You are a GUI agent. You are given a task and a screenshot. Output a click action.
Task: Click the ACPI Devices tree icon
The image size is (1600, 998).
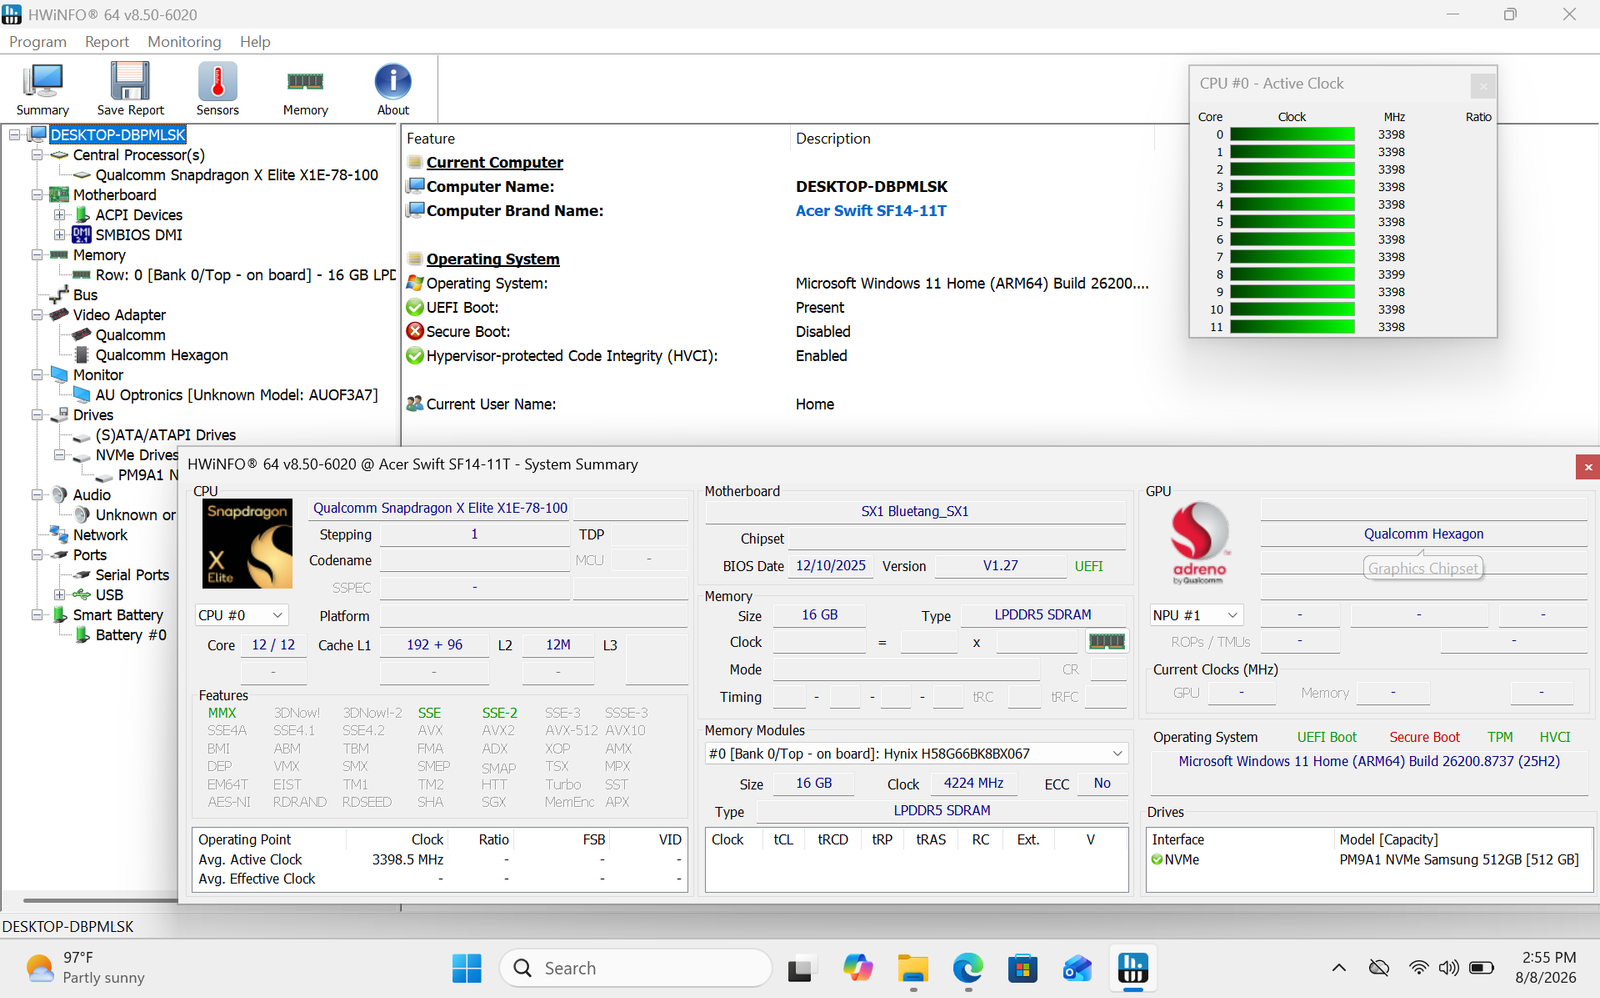tap(82, 215)
